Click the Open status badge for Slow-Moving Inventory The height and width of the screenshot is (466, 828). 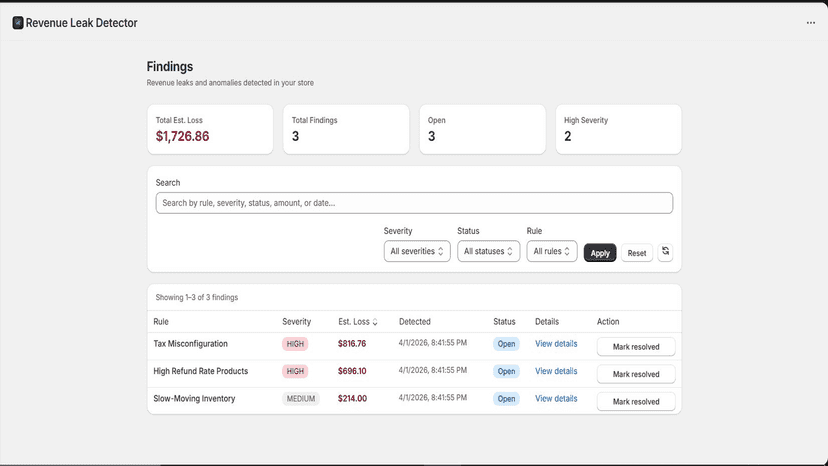click(x=506, y=399)
